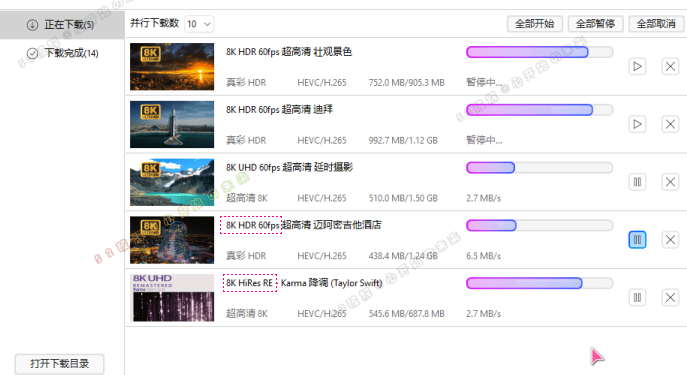Select the 8K UHD Karma thumbnail
The width and height of the screenshot is (687, 375).
click(x=172, y=298)
